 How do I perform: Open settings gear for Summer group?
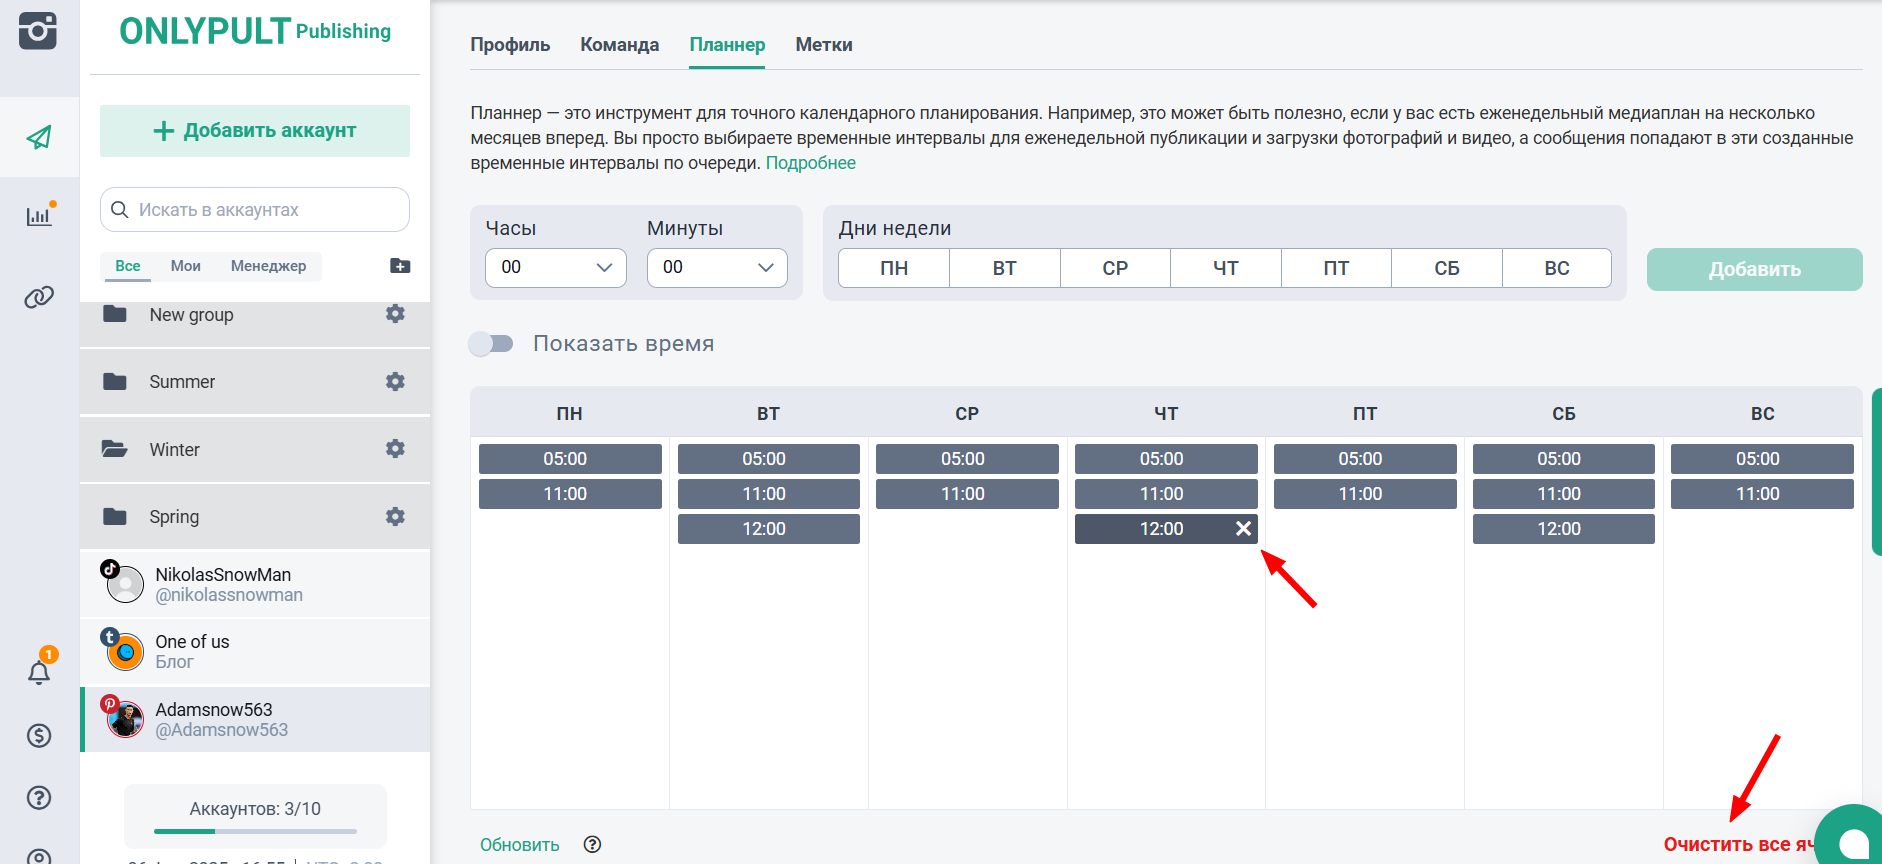pos(395,382)
